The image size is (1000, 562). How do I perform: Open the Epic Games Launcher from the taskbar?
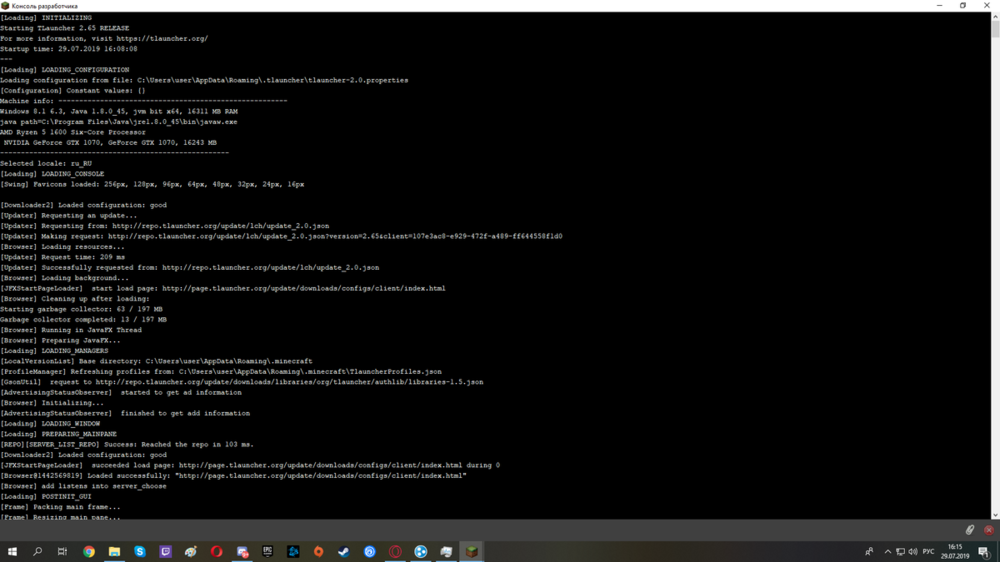pos(267,551)
